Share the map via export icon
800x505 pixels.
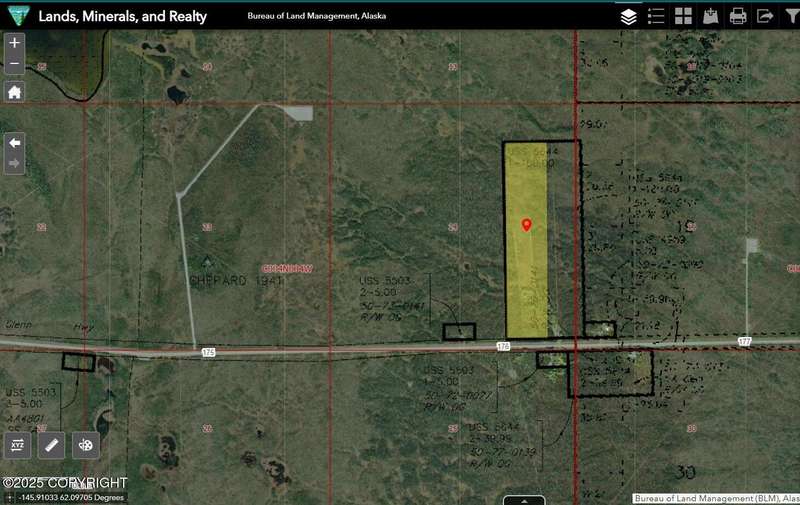[765, 16]
